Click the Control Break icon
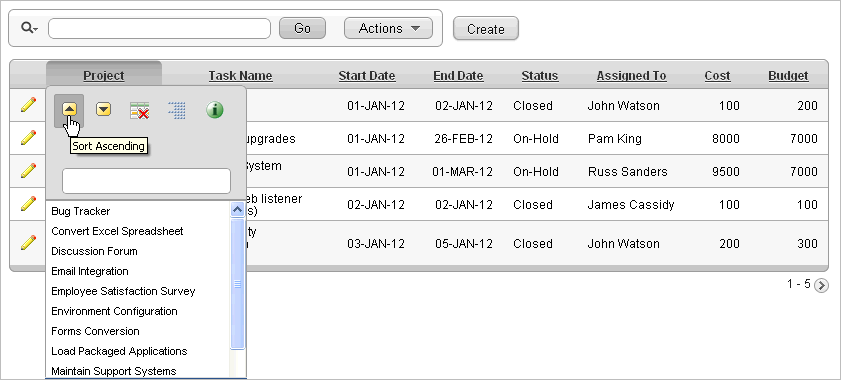The image size is (841, 380). point(176,110)
